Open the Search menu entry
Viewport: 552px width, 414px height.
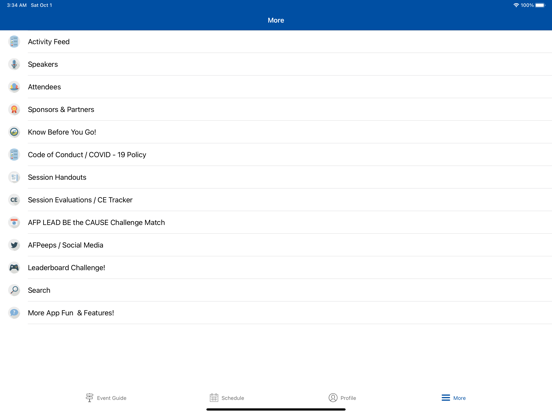click(x=276, y=290)
